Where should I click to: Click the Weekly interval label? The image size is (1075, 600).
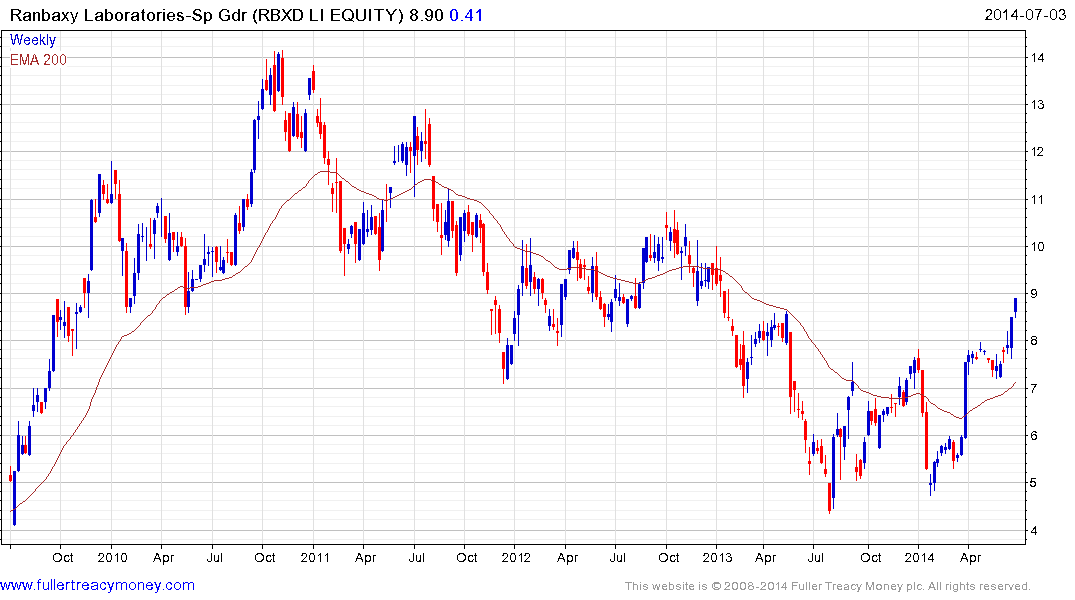(x=33, y=40)
